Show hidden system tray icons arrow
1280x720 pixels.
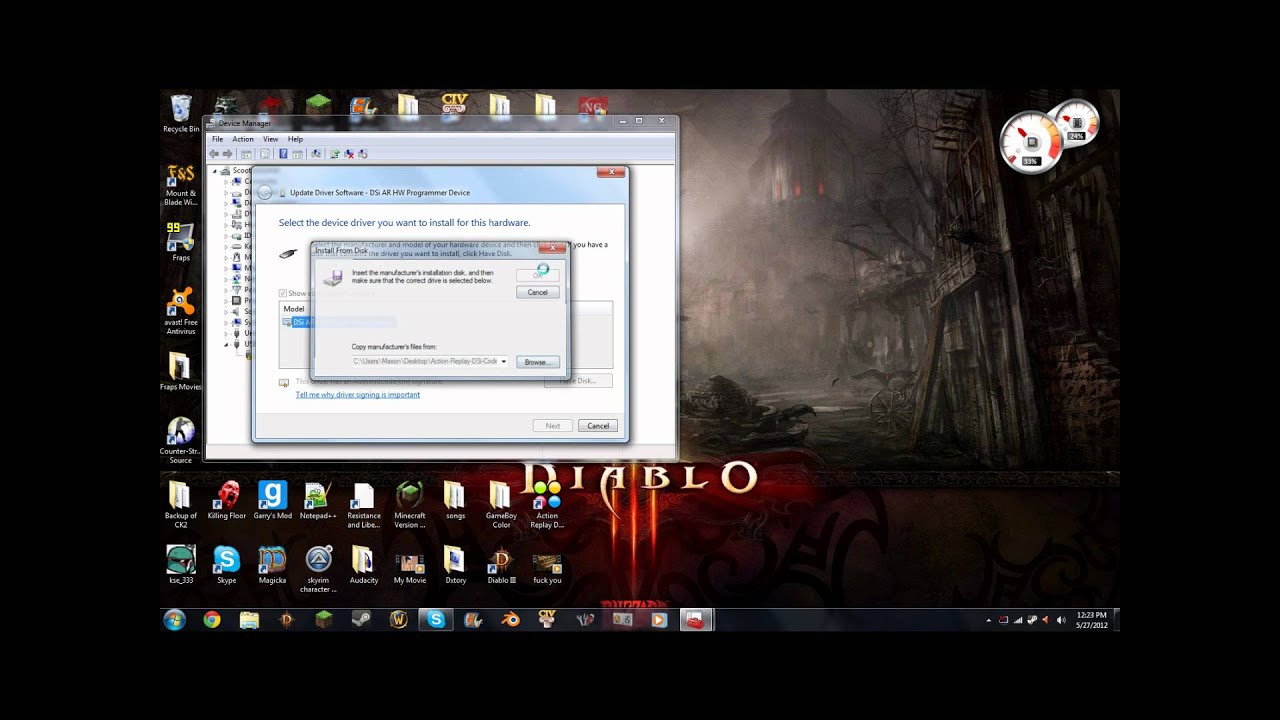pos(988,620)
